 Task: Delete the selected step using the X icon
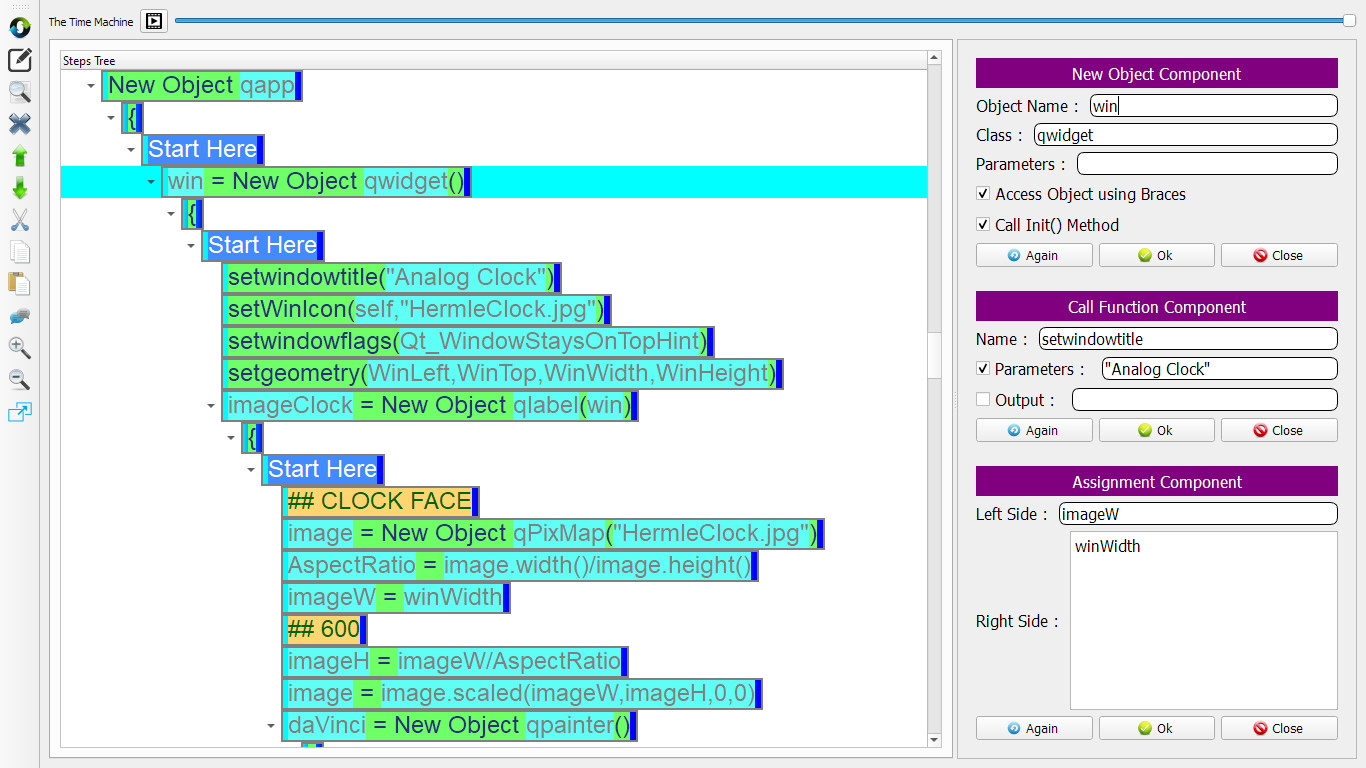click(x=18, y=124)
